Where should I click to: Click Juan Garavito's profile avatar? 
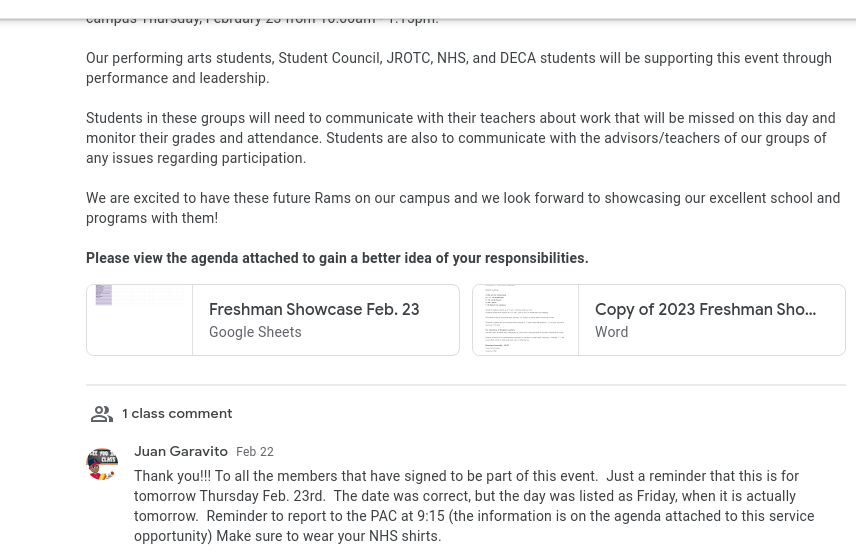point(102,464)
